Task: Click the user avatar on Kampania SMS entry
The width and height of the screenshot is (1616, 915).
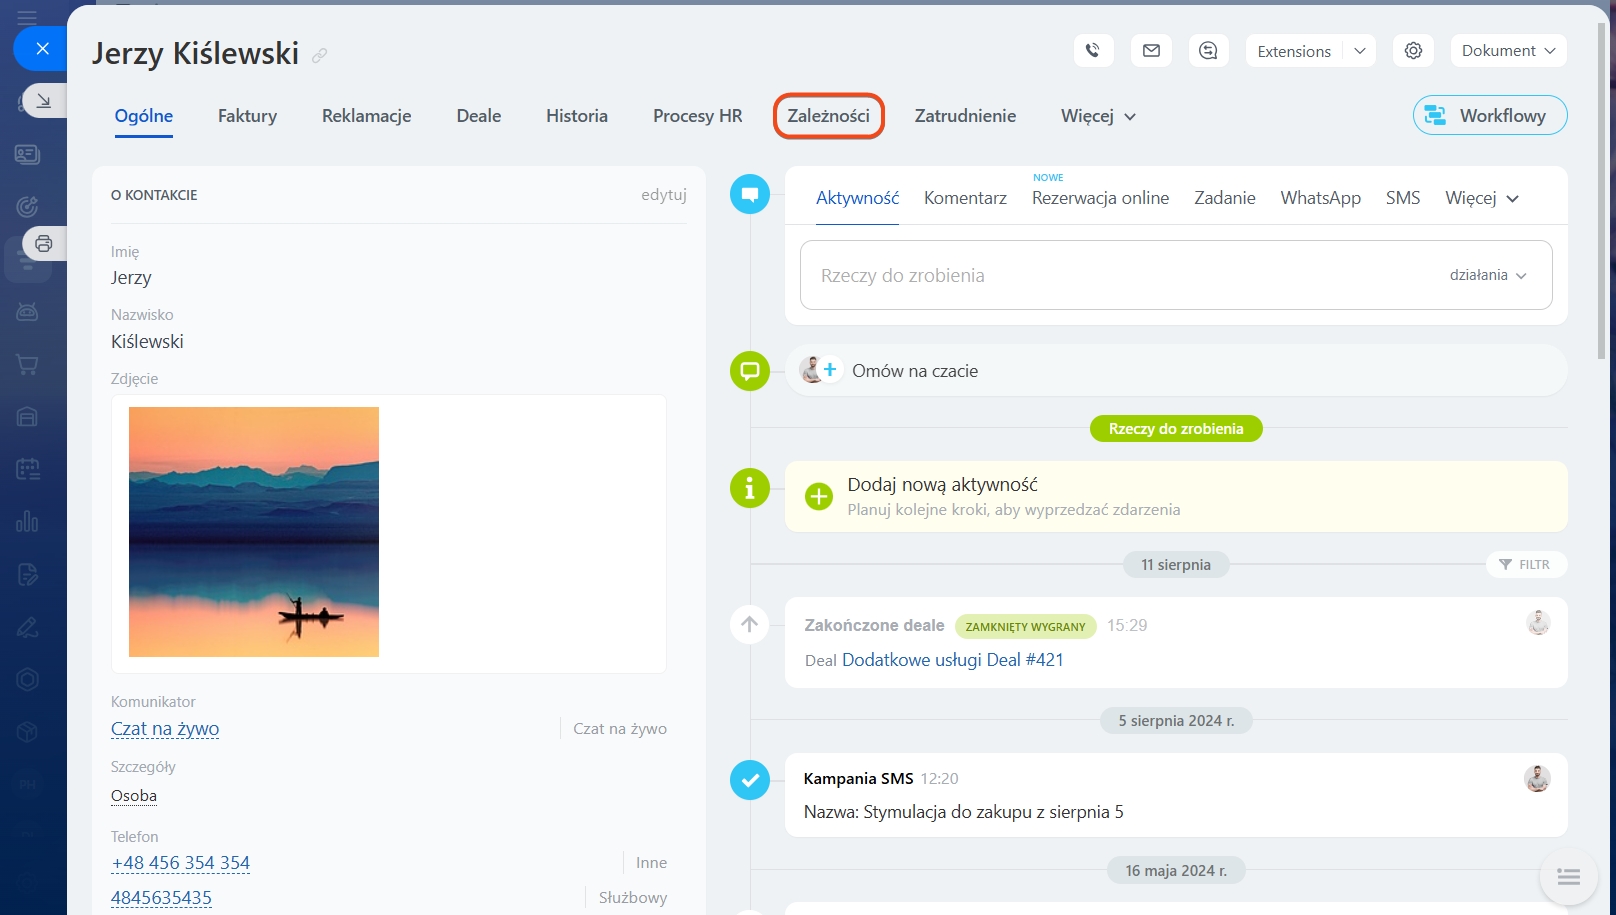Action: tap(1537, 778)
